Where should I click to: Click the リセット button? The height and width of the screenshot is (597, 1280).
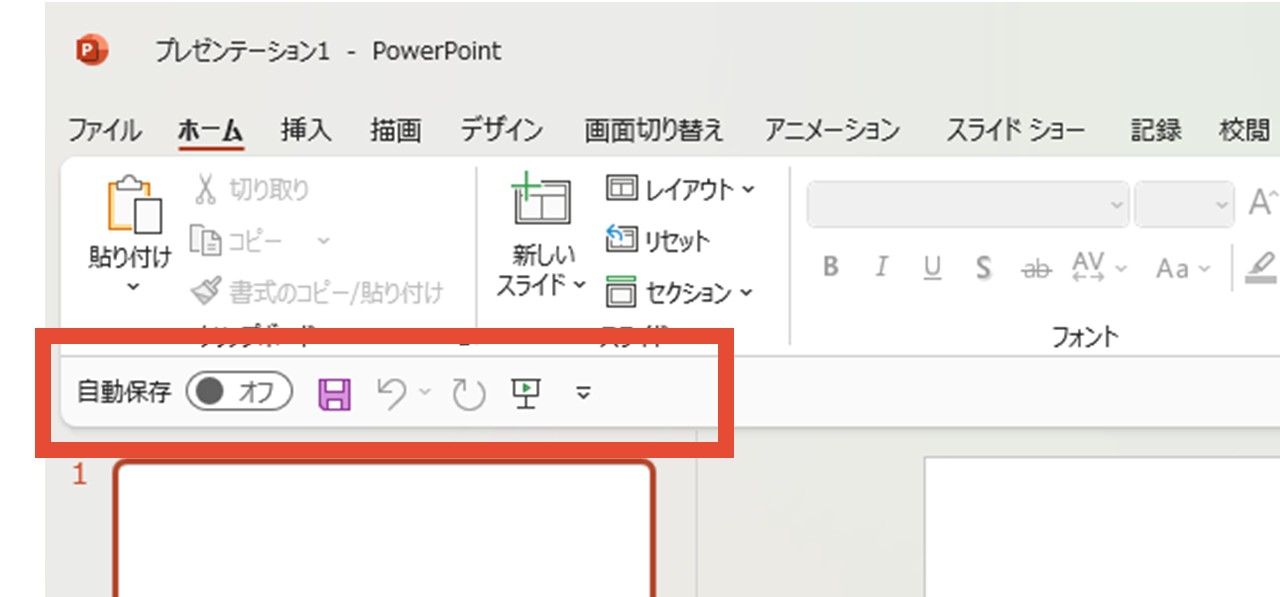click(x=657, y=240)
